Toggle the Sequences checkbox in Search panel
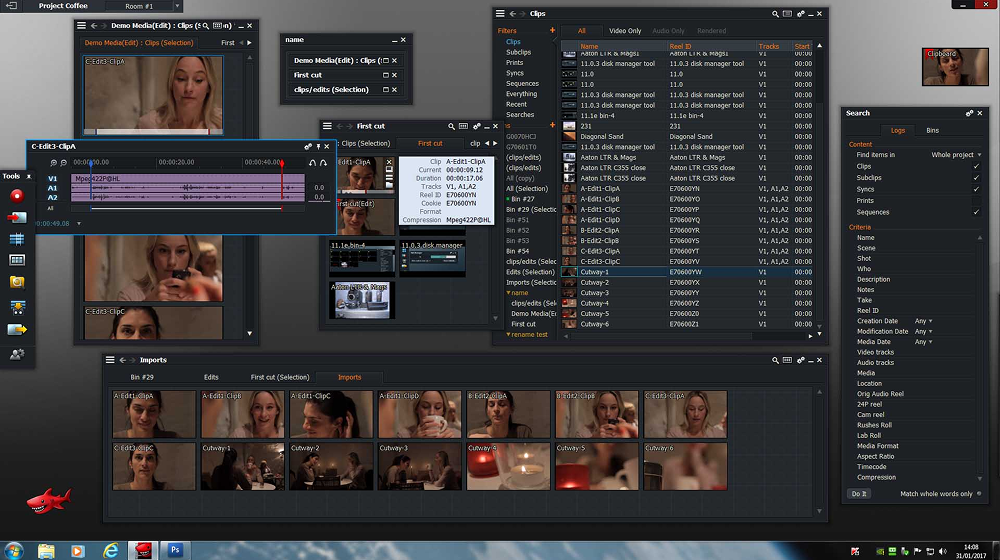This screenshot has width=1000, height=560. (976, 212)
